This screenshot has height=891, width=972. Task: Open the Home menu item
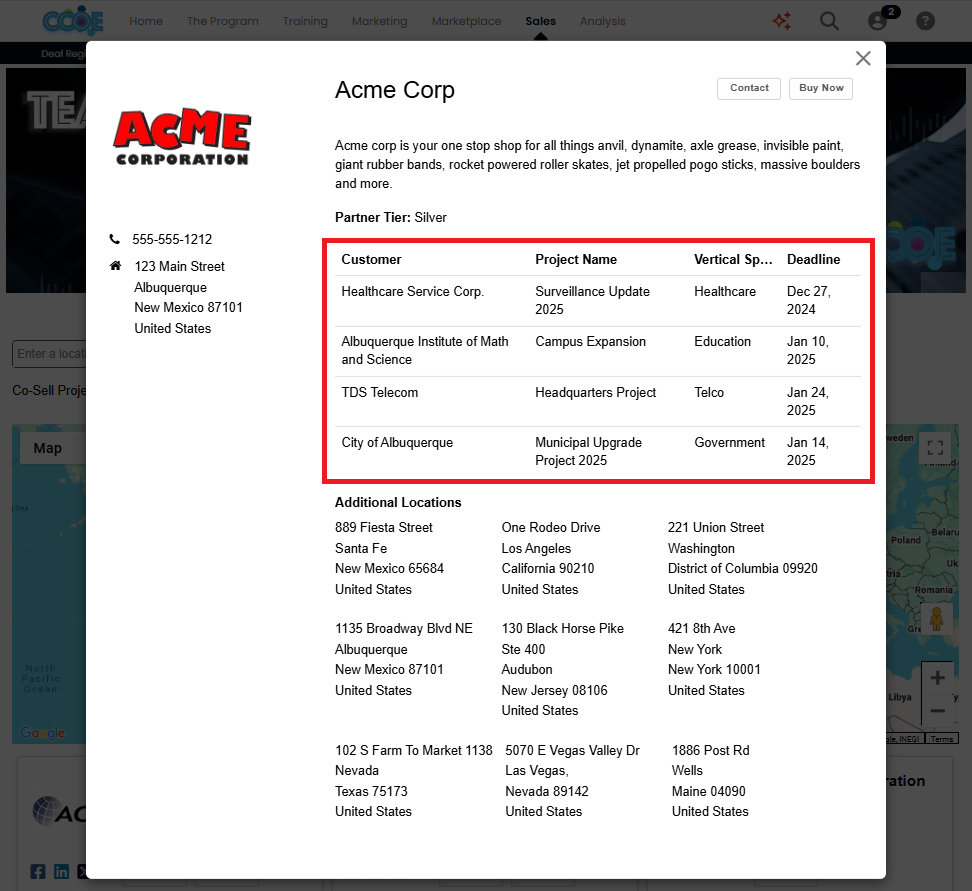pyautogui.click(x=146, y=21)
